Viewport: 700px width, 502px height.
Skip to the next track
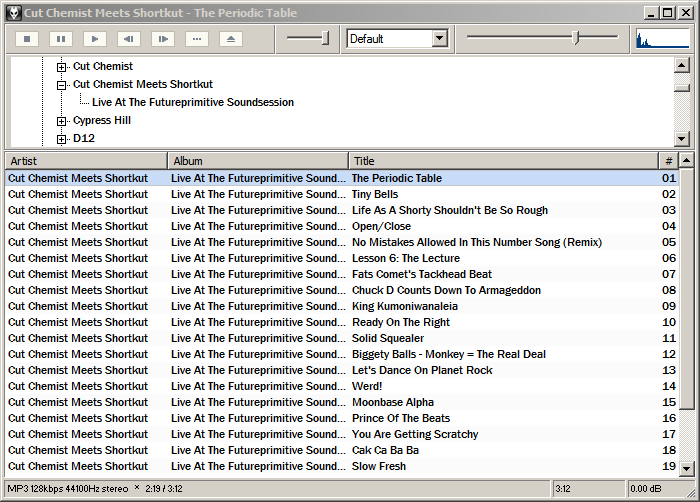click(162, 39)
